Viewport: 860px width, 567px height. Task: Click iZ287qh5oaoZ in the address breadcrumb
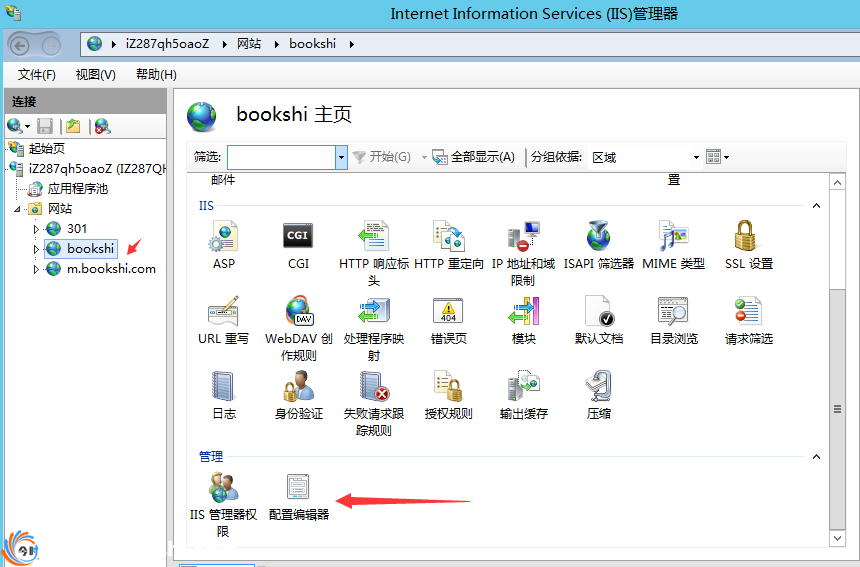(167, 44)
